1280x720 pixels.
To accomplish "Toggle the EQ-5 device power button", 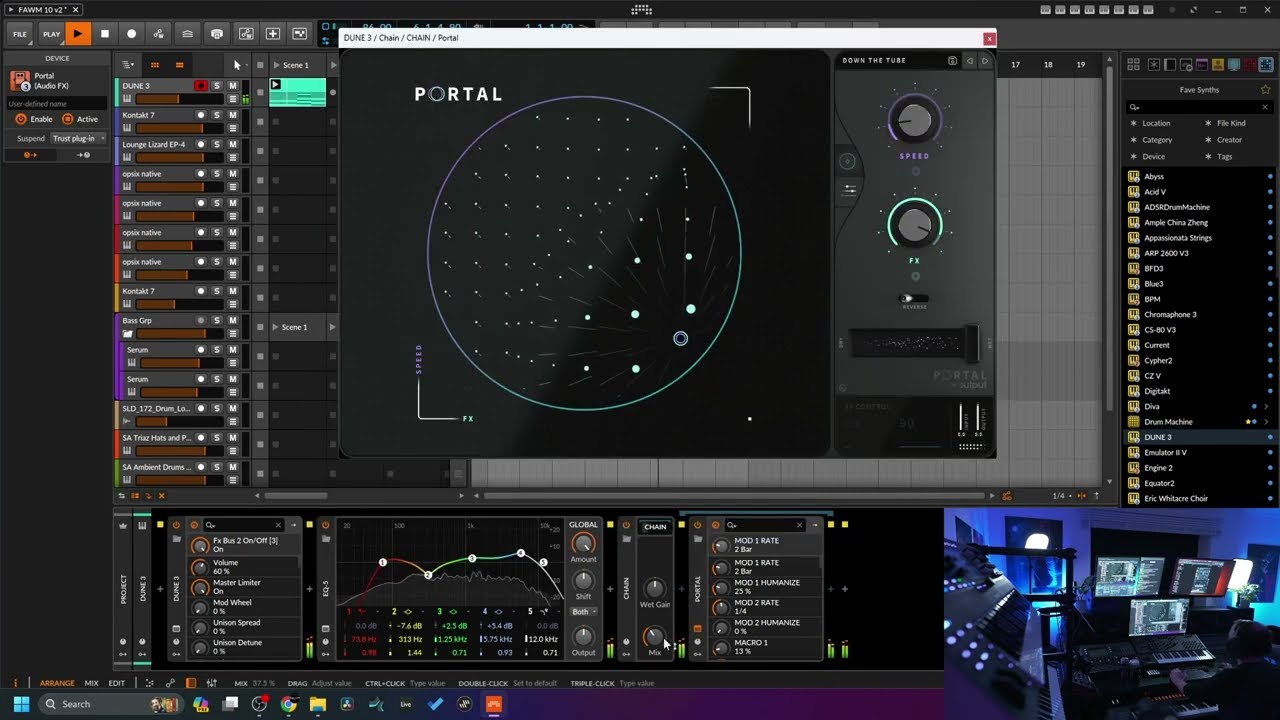I will point(326,525).
